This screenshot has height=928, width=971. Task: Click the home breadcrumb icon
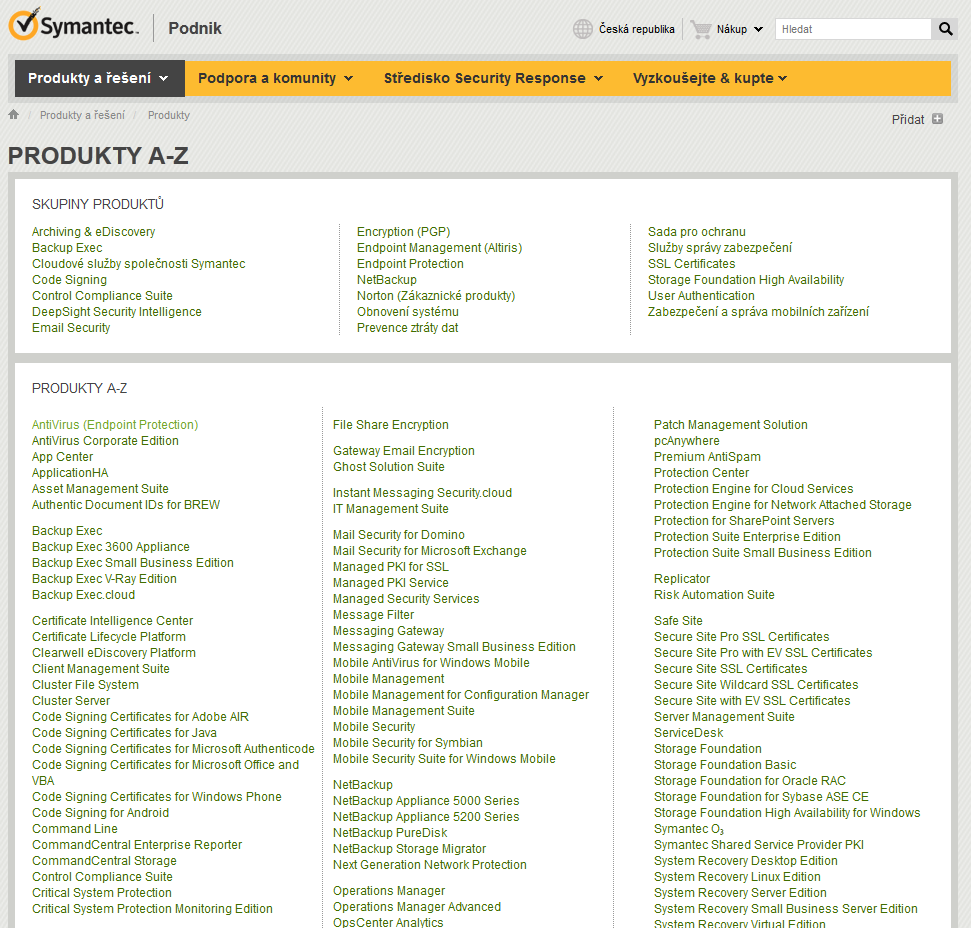point(14,115)
